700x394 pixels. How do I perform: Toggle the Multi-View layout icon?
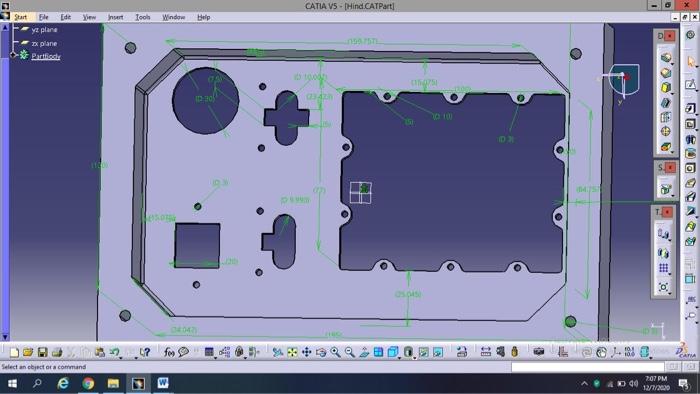point(378,353)
